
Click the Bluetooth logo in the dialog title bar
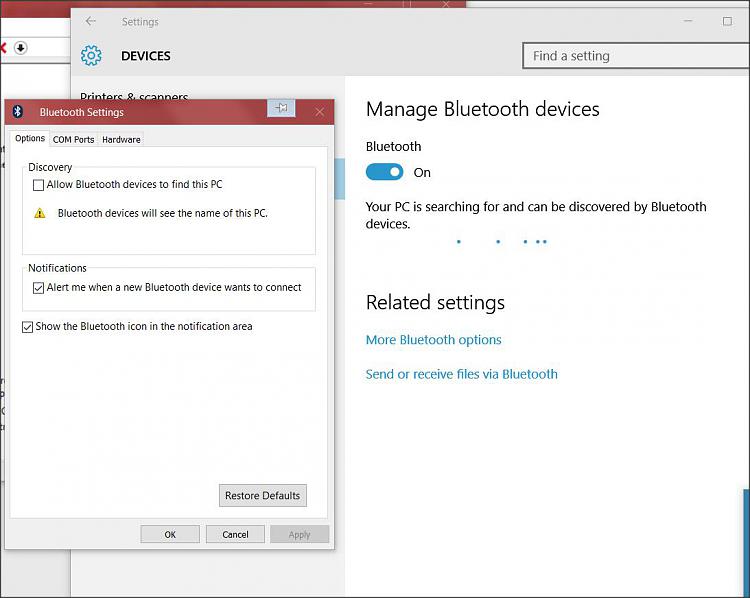pos(18,111)
